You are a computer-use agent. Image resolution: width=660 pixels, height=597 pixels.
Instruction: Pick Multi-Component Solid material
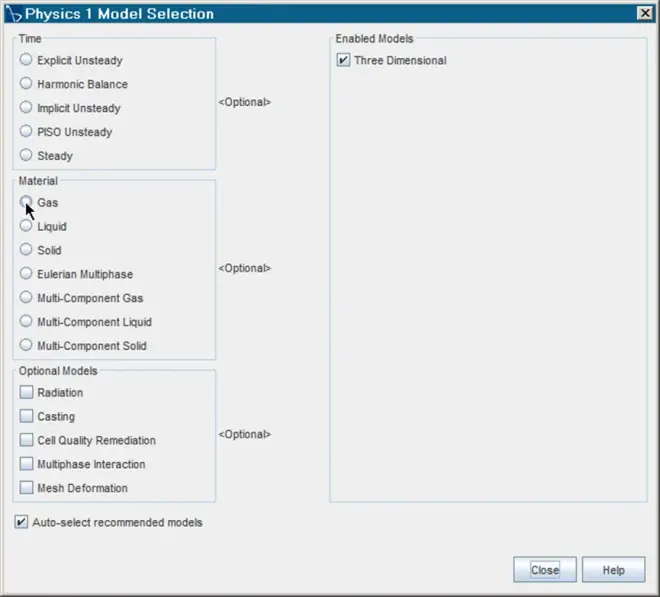click(x=26, y=345)
